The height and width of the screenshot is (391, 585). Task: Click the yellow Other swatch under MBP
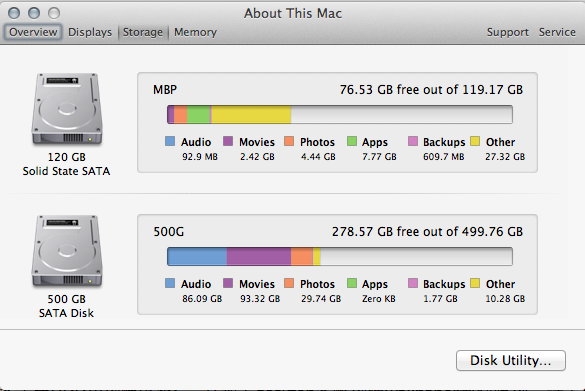(x=475, y=141)
